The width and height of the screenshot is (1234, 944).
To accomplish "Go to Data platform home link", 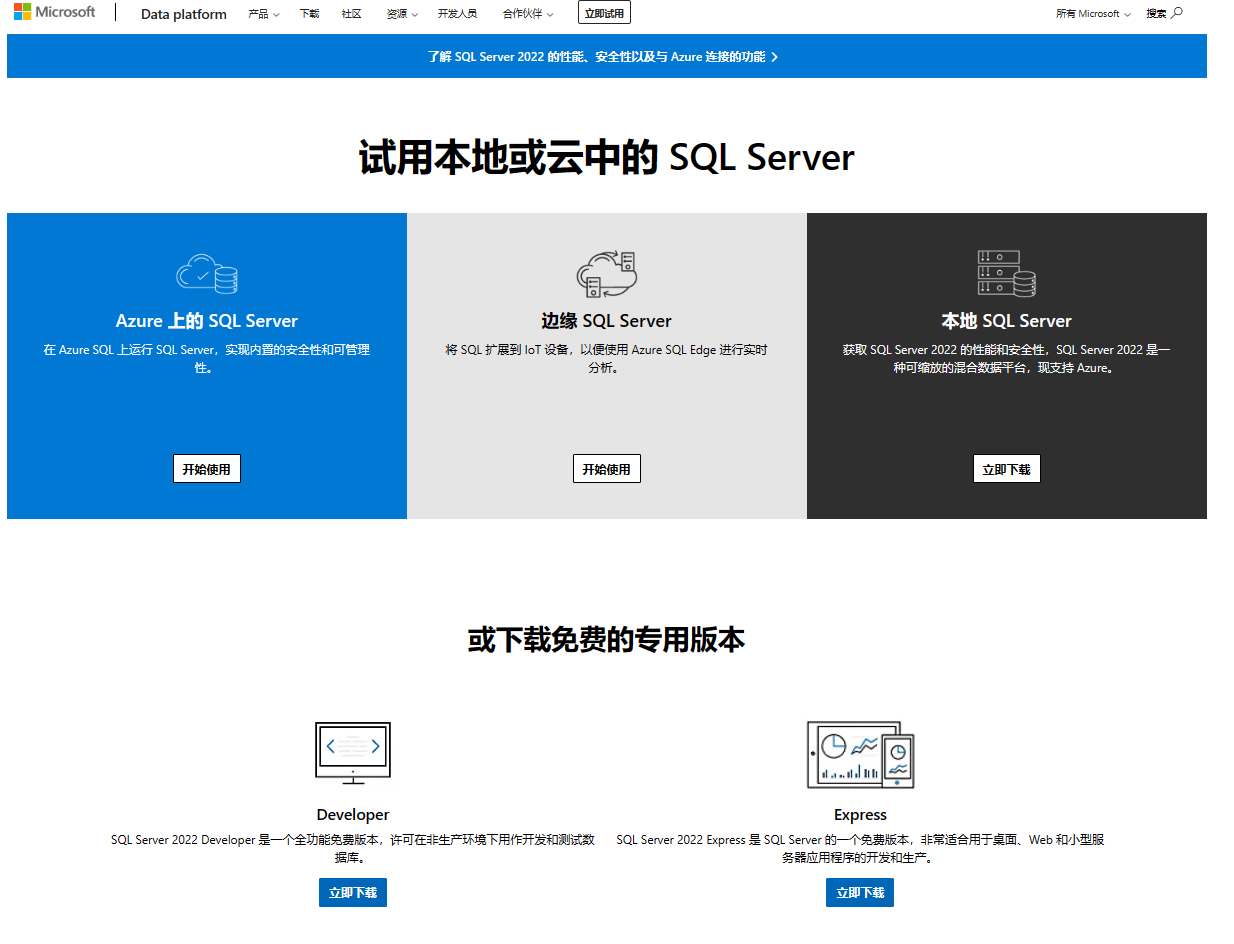I will tap(184, 14).
